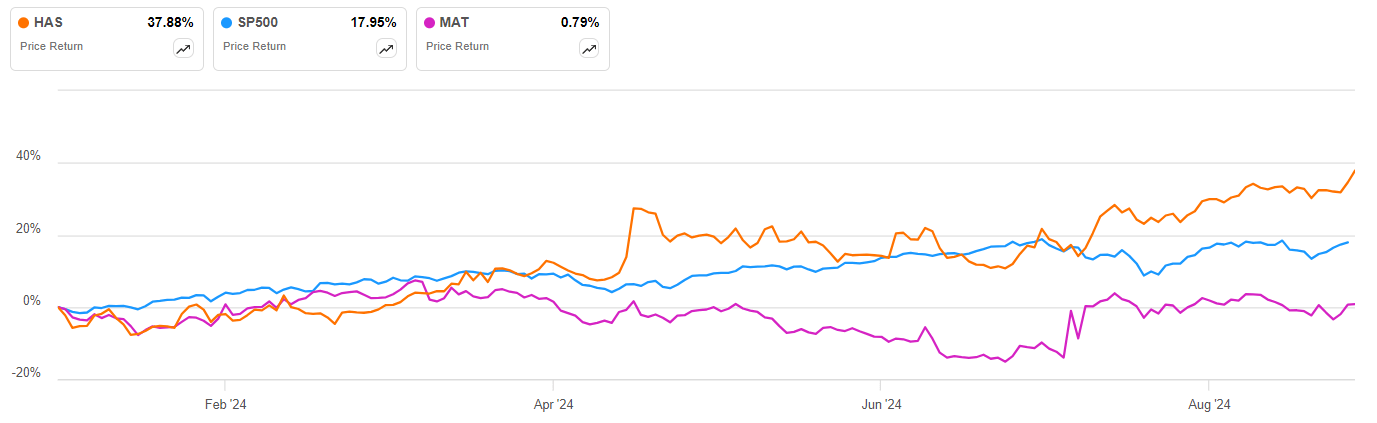The image size is (1377, 423).
Task: Click the blue SP500 color dot
Action: (228, 22)
